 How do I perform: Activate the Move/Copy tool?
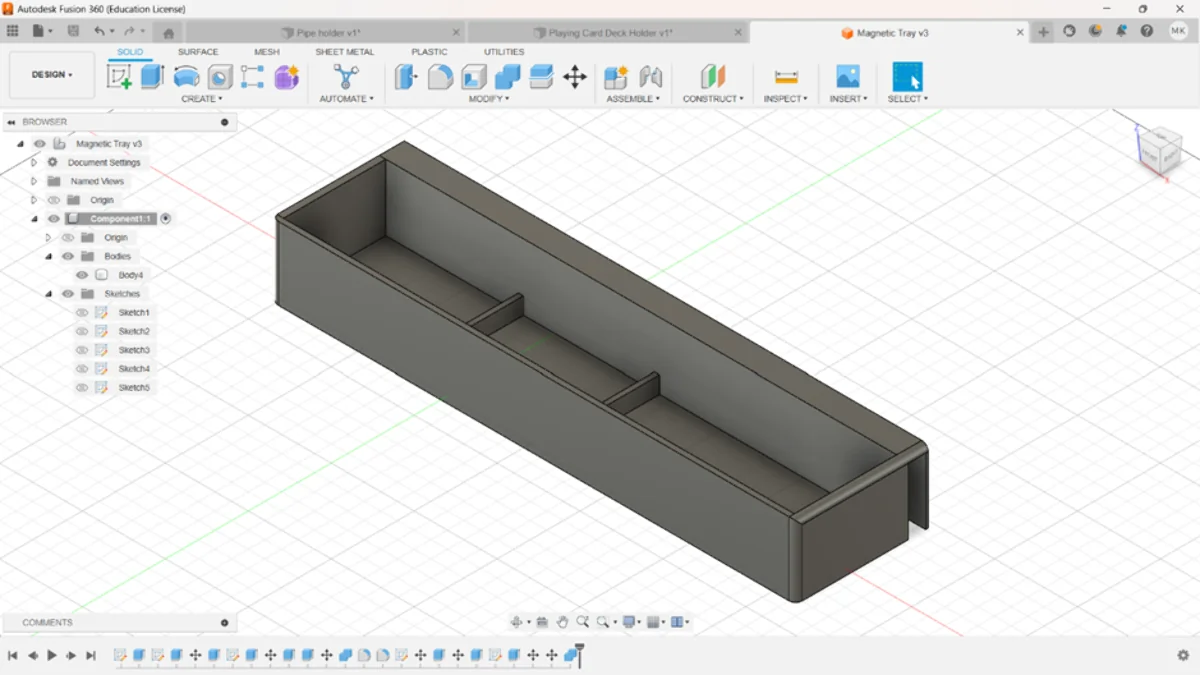[x=575, y=77]
